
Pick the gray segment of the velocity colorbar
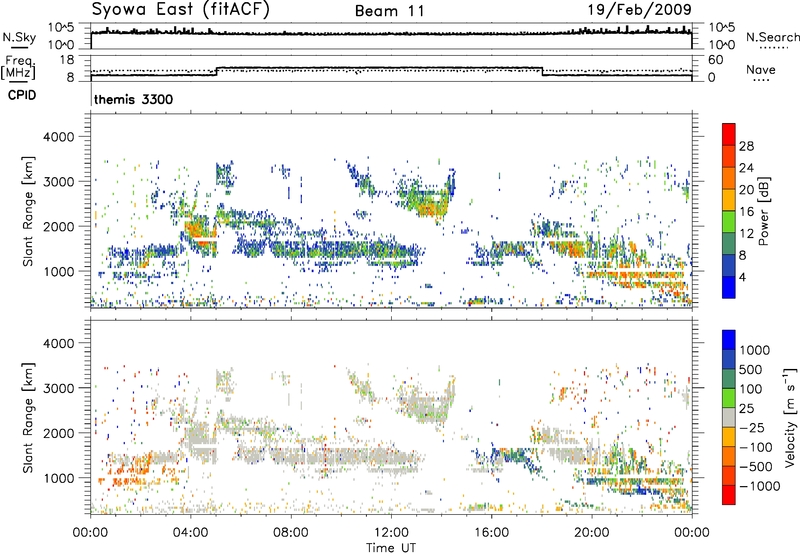(x=729, y=418)
